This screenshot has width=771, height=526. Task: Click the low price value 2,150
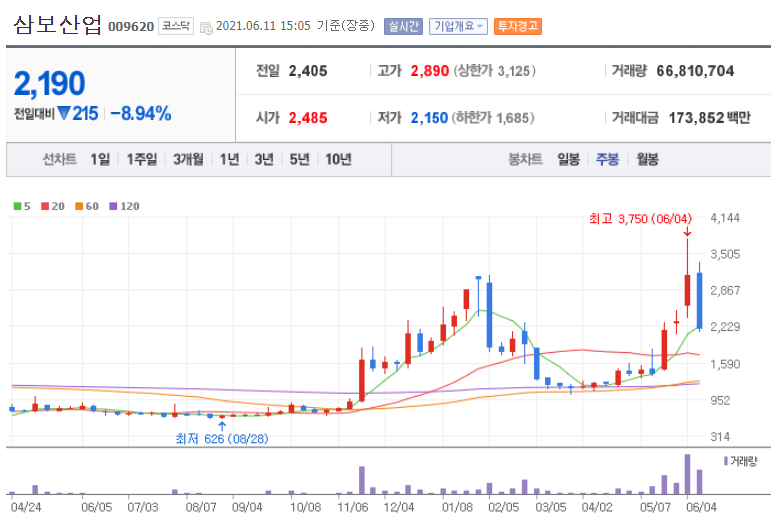tap(429, 118)
